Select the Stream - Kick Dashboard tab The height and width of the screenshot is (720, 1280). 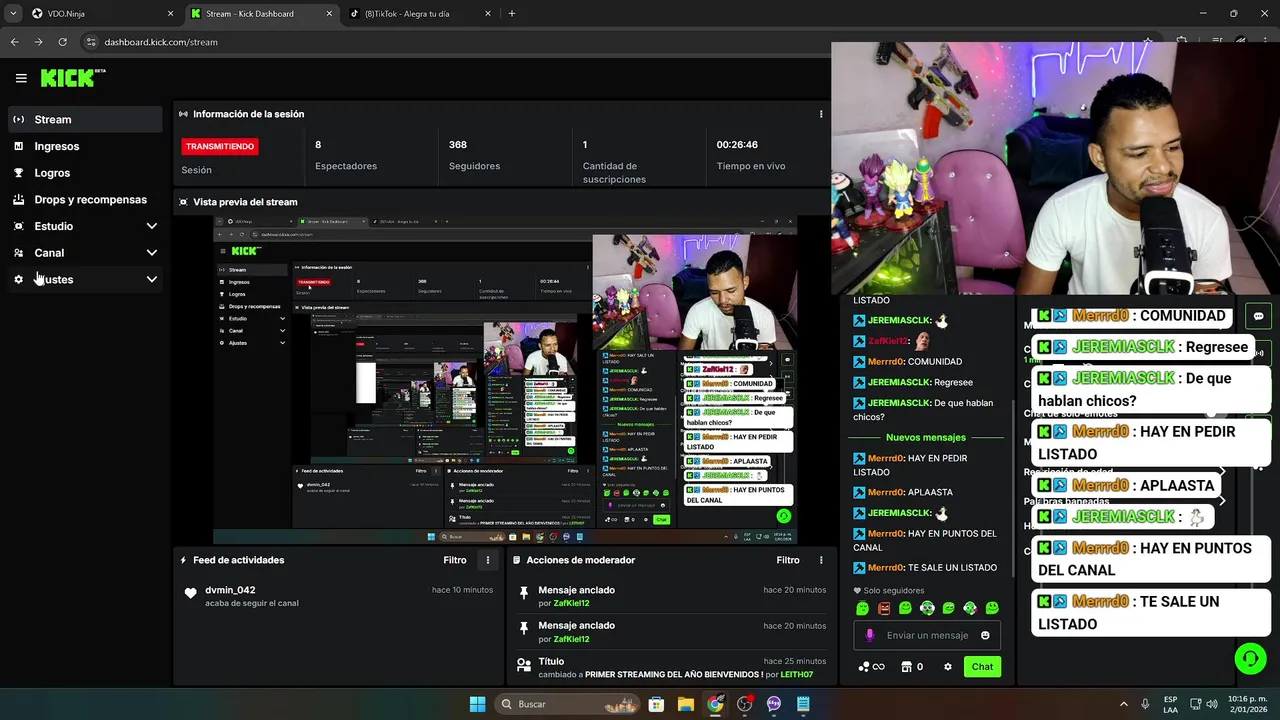(260, 14)
